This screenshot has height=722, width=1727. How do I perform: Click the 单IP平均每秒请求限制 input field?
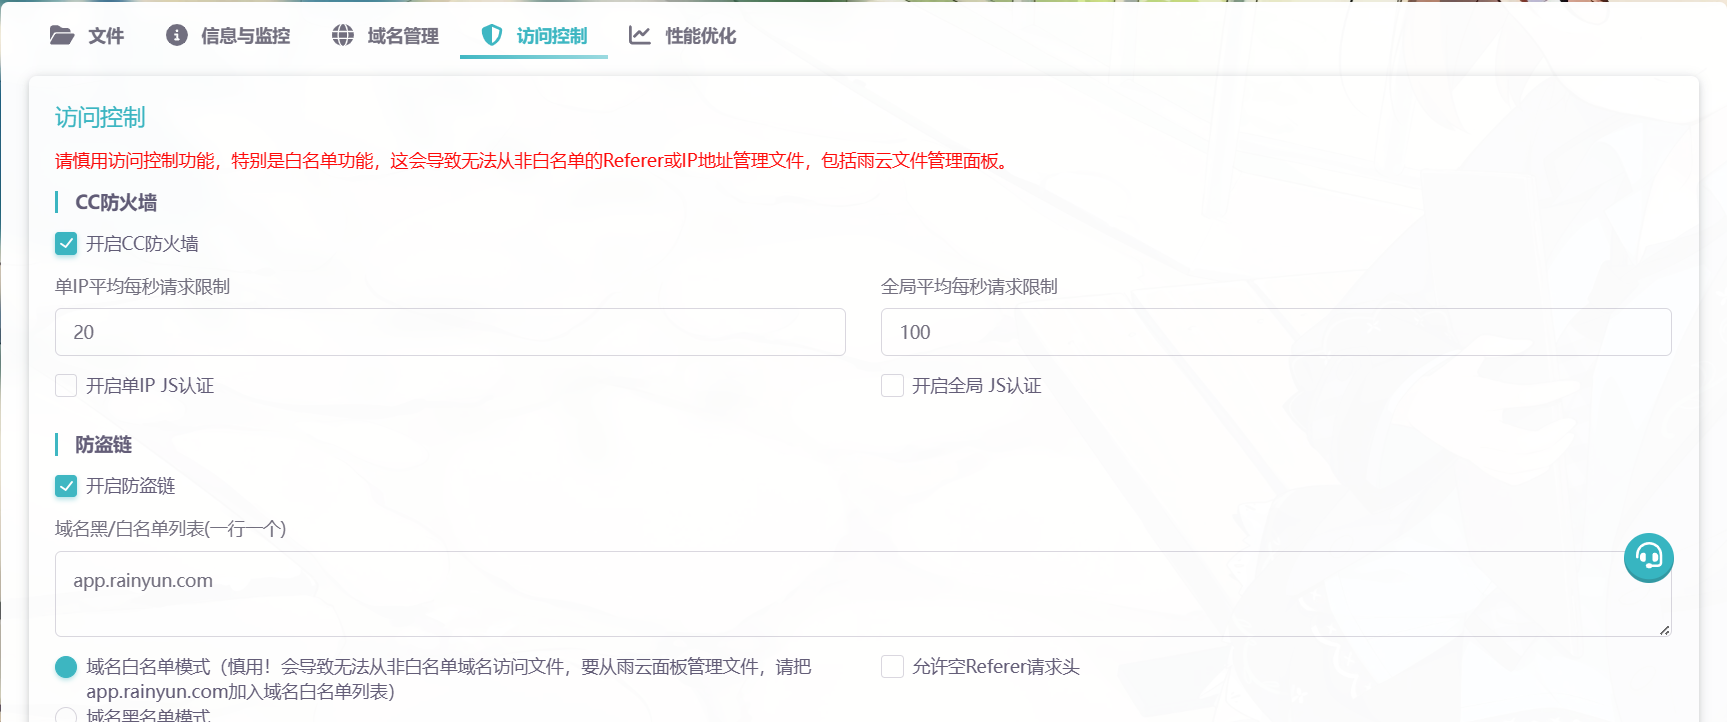450,332
